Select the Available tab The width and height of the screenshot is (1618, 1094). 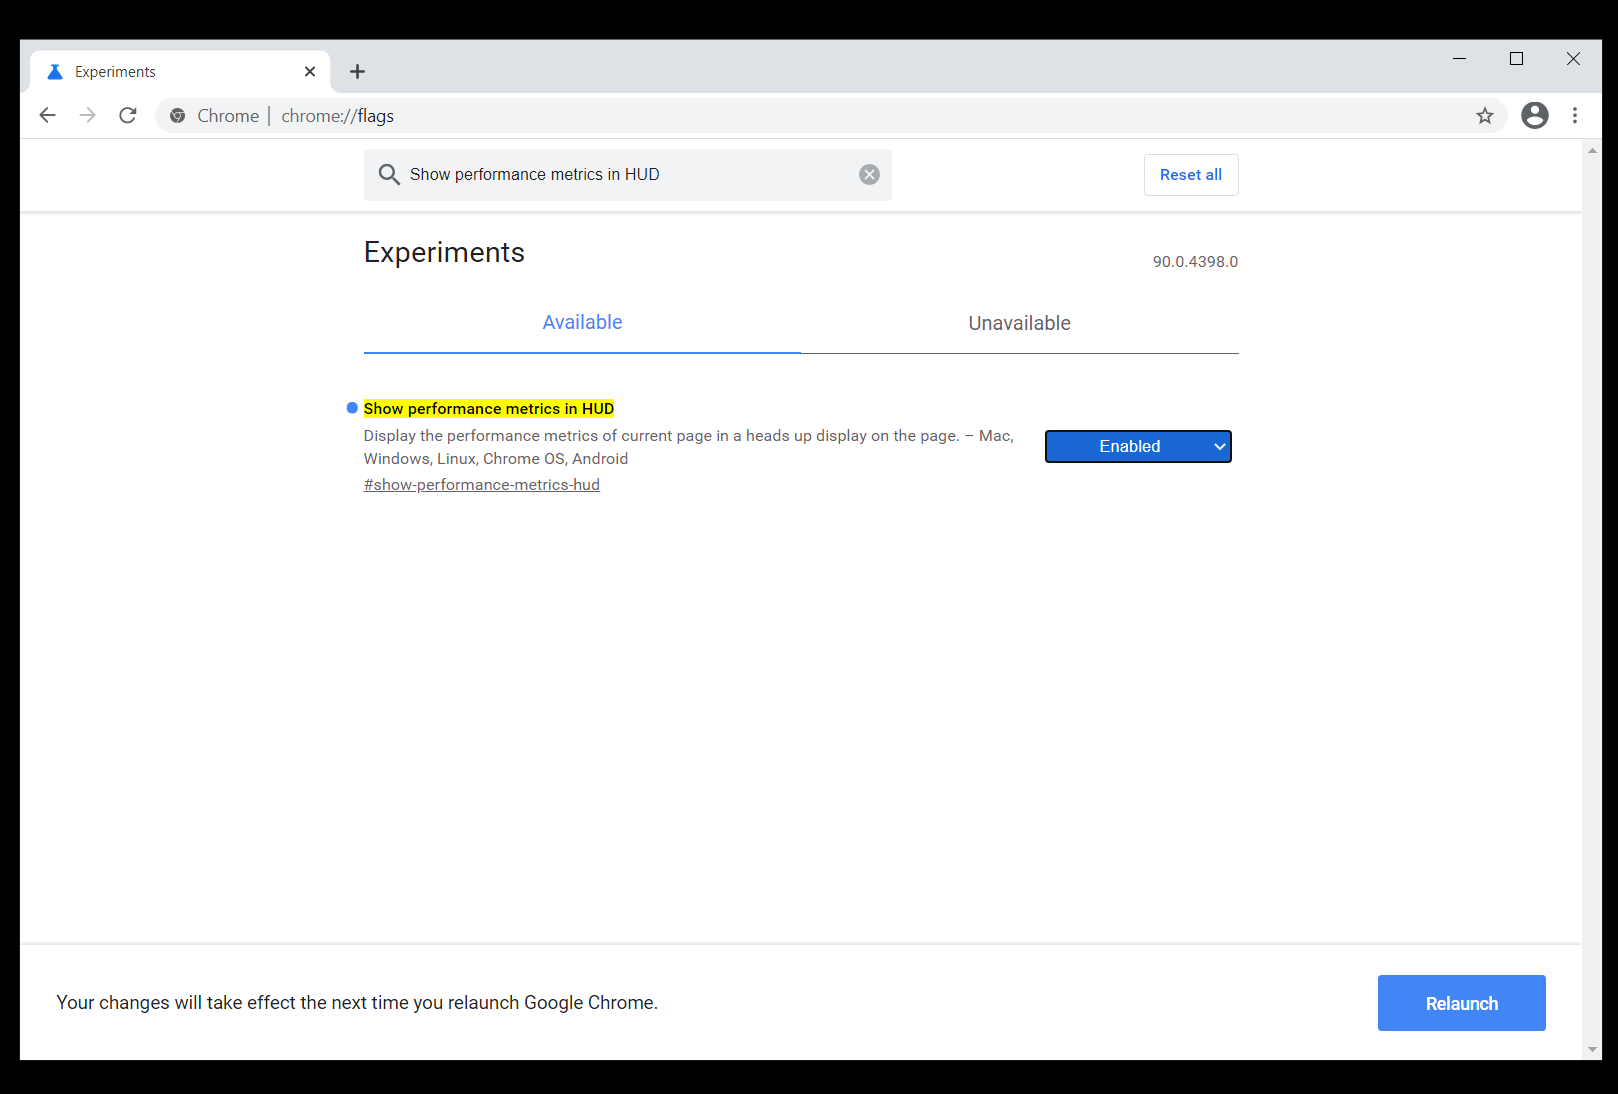coord(581,322)
